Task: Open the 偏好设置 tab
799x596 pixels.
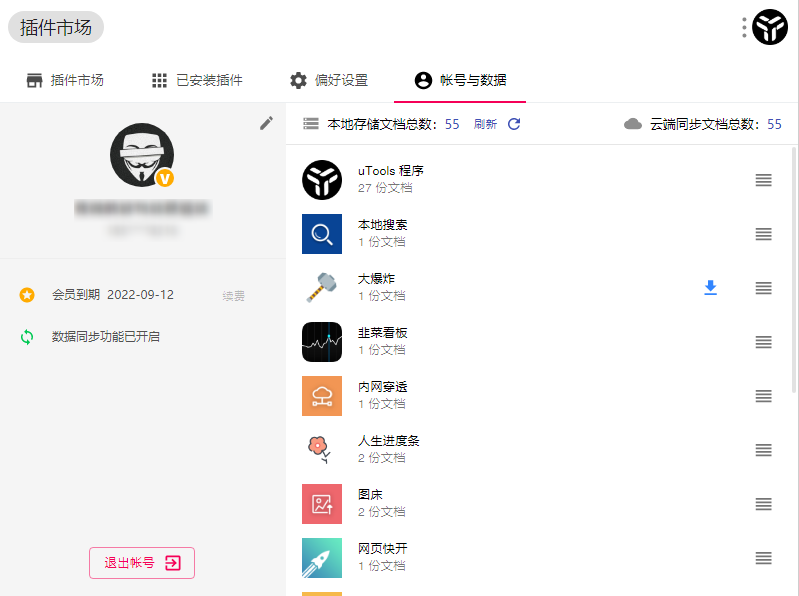Action: [x=329, y=80]
